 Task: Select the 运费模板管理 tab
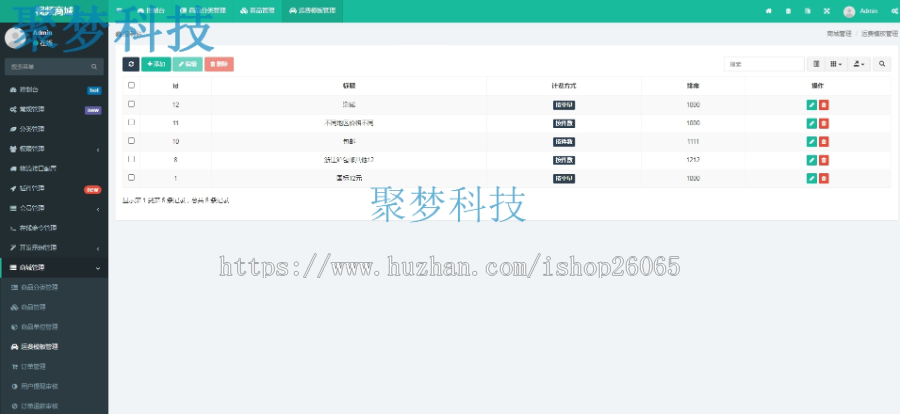coord(312,11)
